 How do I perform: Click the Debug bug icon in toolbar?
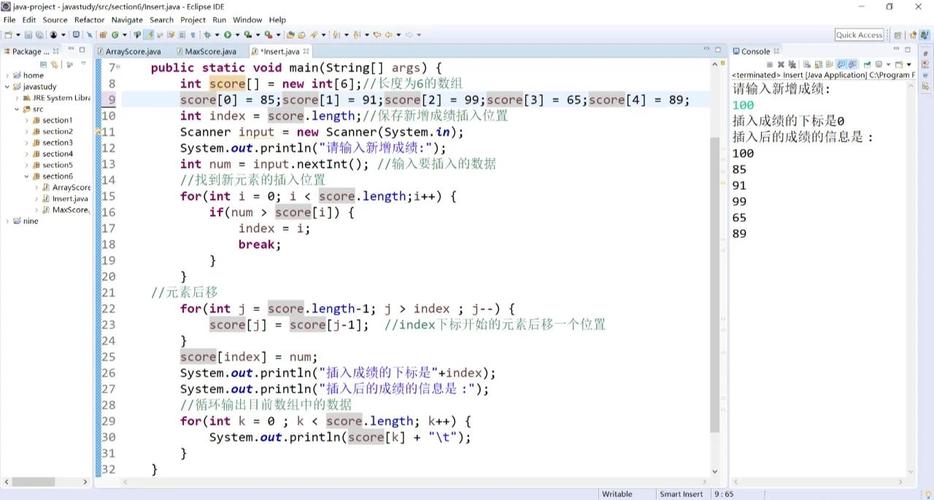click(207, 35)
